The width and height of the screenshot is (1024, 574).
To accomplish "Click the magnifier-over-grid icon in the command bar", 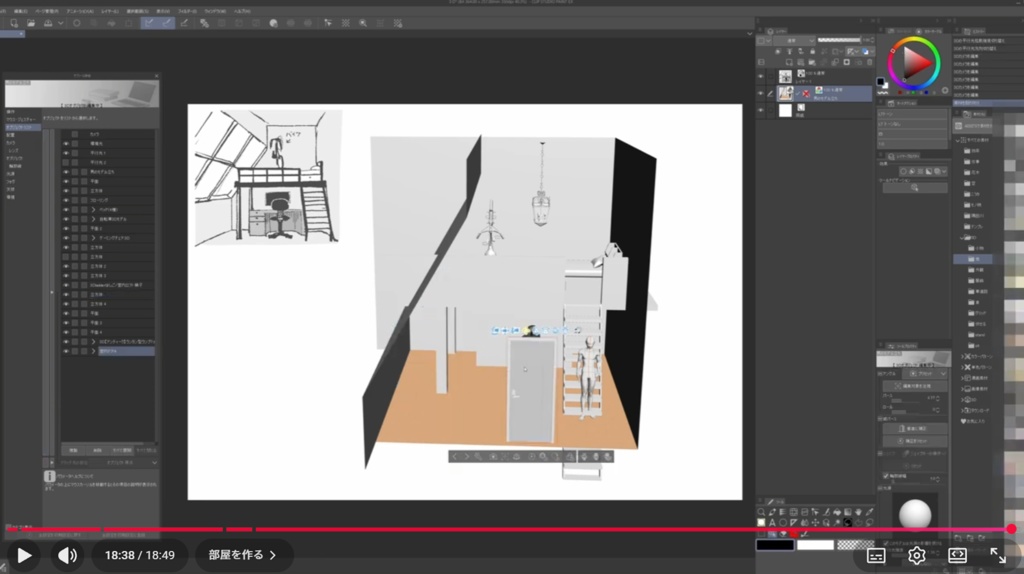I will (x=363, y=23).
